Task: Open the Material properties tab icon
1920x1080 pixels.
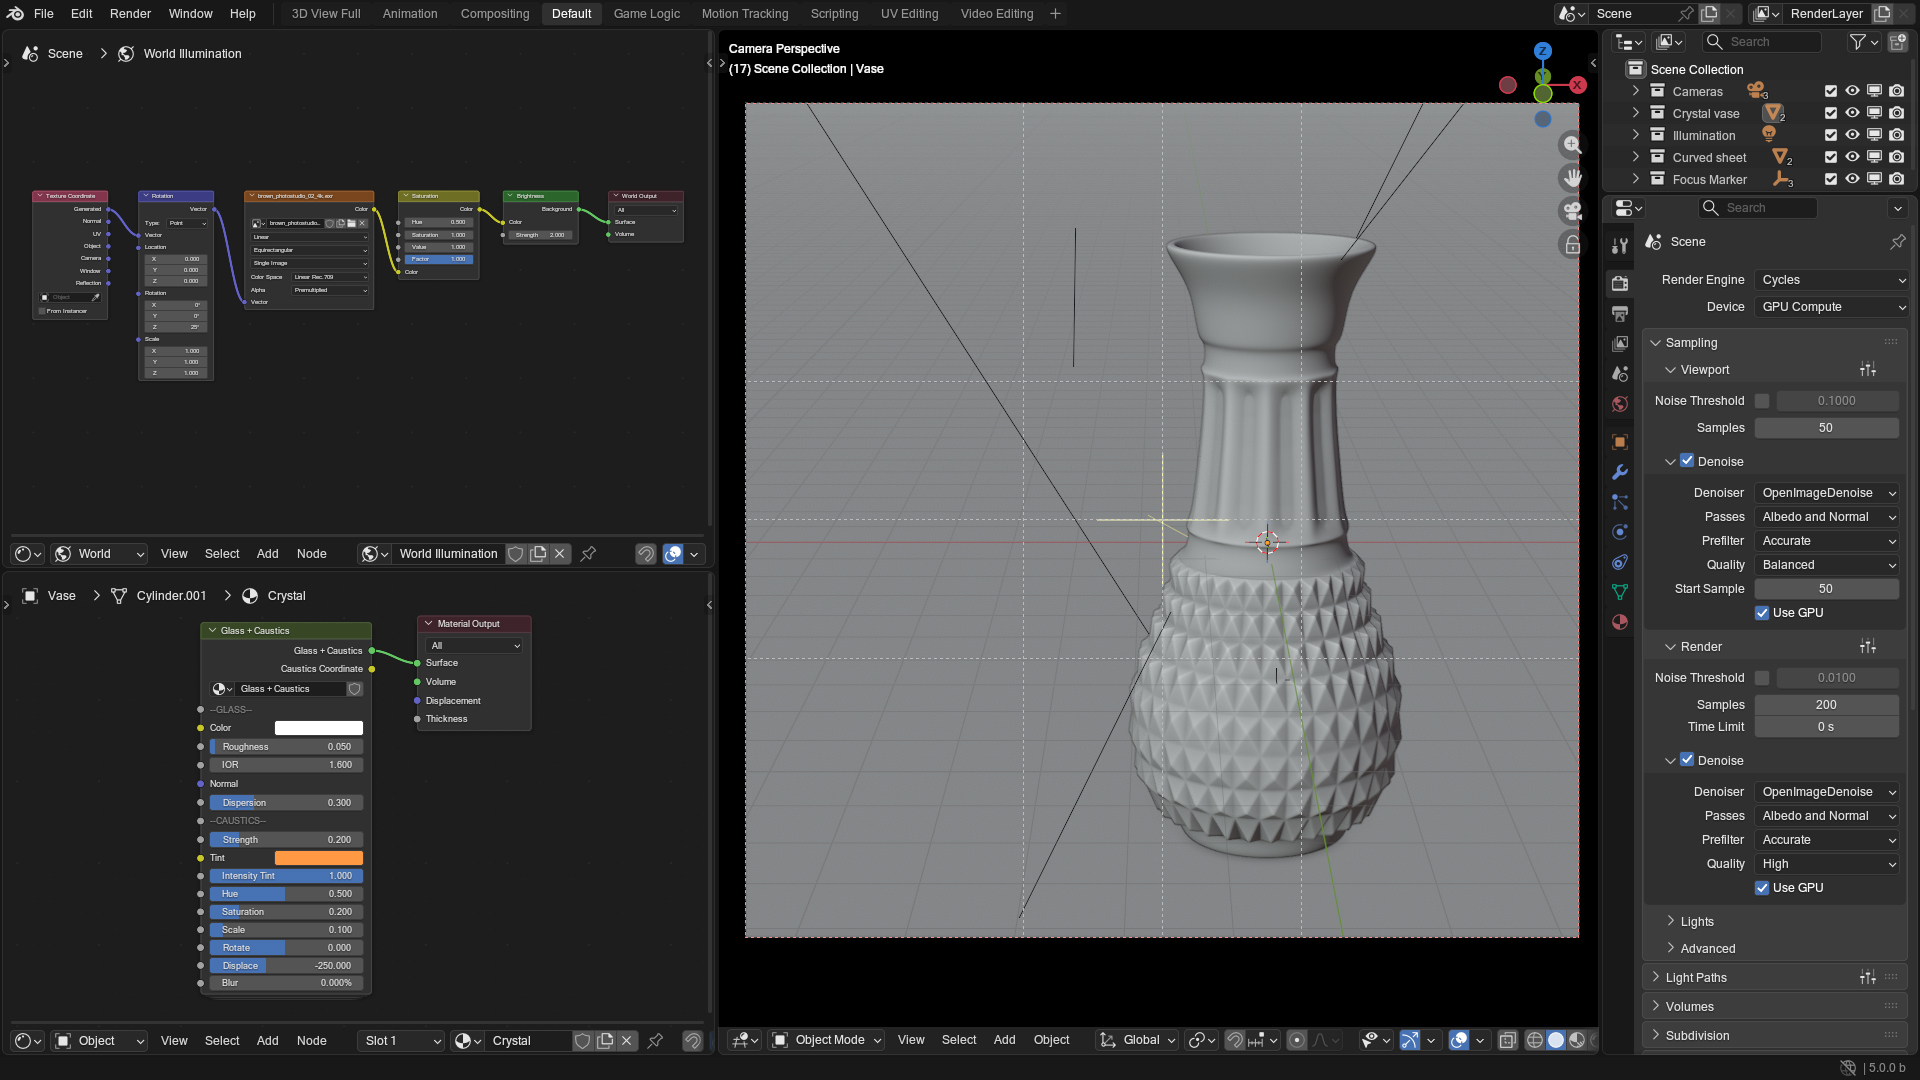Action: (1620, 622)
